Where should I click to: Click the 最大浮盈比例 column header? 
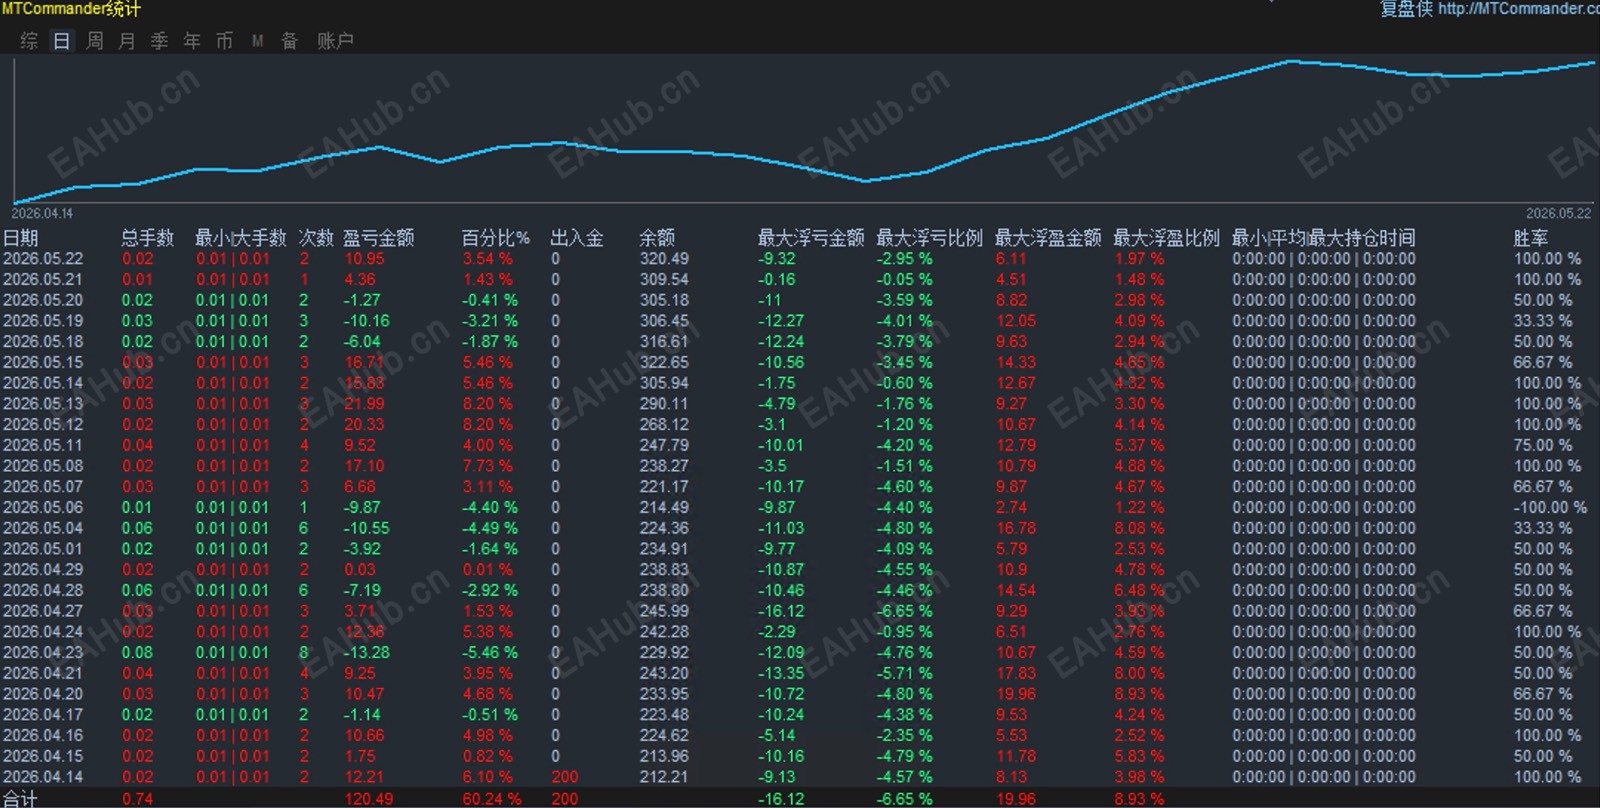pos(1167,238)
